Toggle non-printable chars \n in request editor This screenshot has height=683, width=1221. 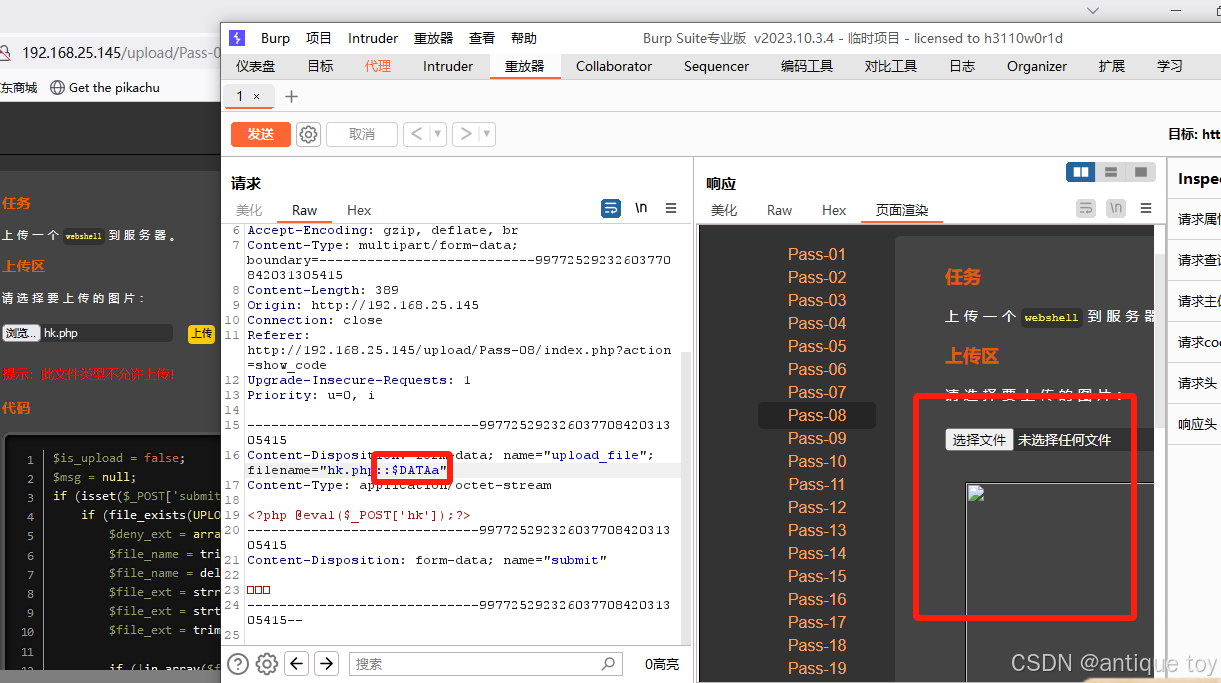pyautogui.click(x=641, y=208)
